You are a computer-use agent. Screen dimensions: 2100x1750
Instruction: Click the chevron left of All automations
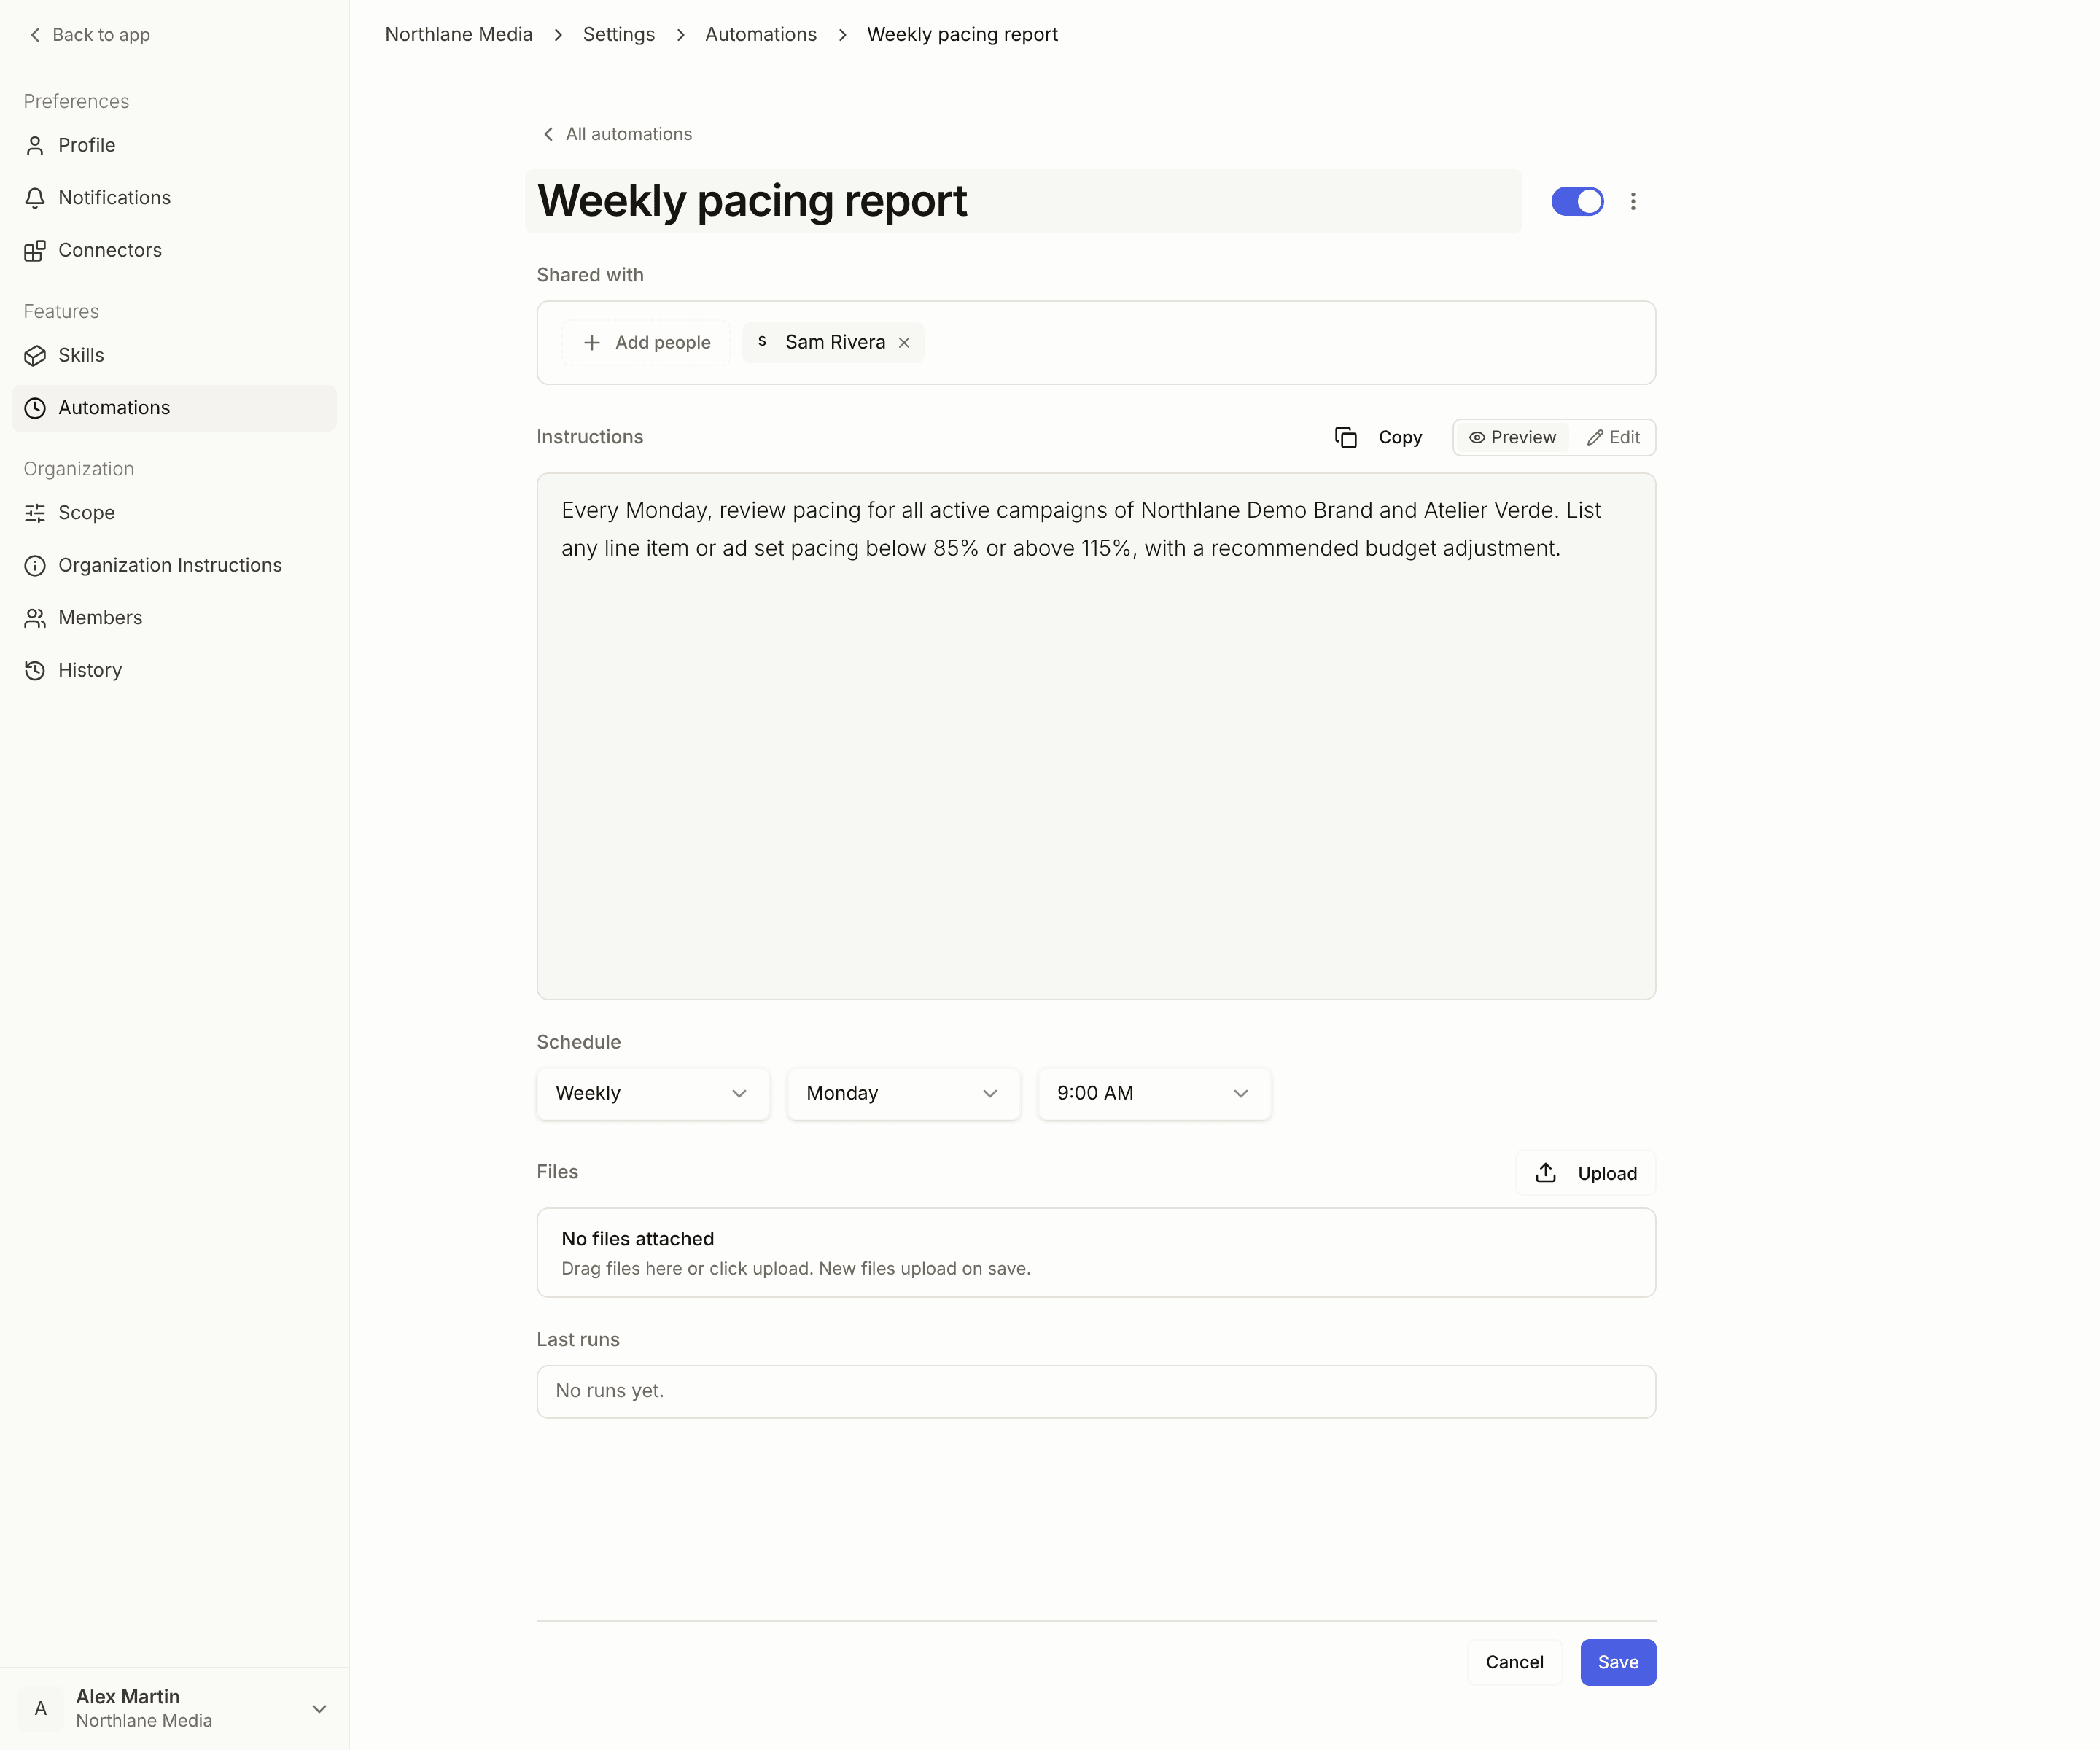[x=548, y=134]
